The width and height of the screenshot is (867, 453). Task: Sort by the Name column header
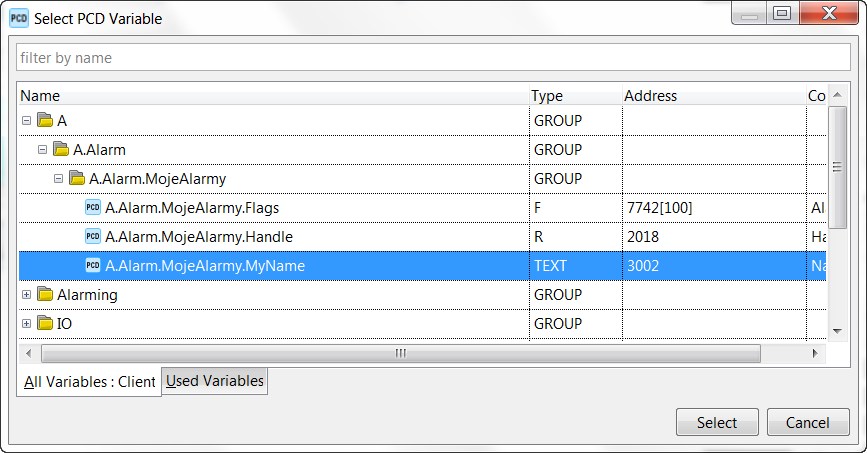click(274, 96)
